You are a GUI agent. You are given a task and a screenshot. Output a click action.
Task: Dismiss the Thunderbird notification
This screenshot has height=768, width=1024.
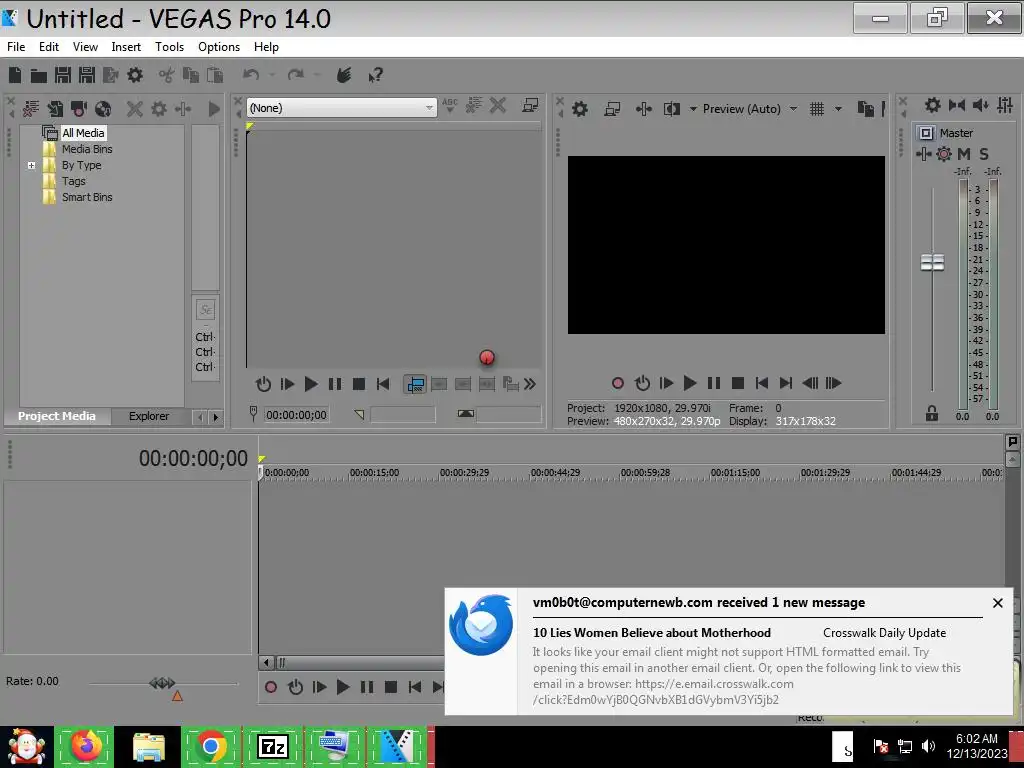pyautogui.click(x=998, y=603)
